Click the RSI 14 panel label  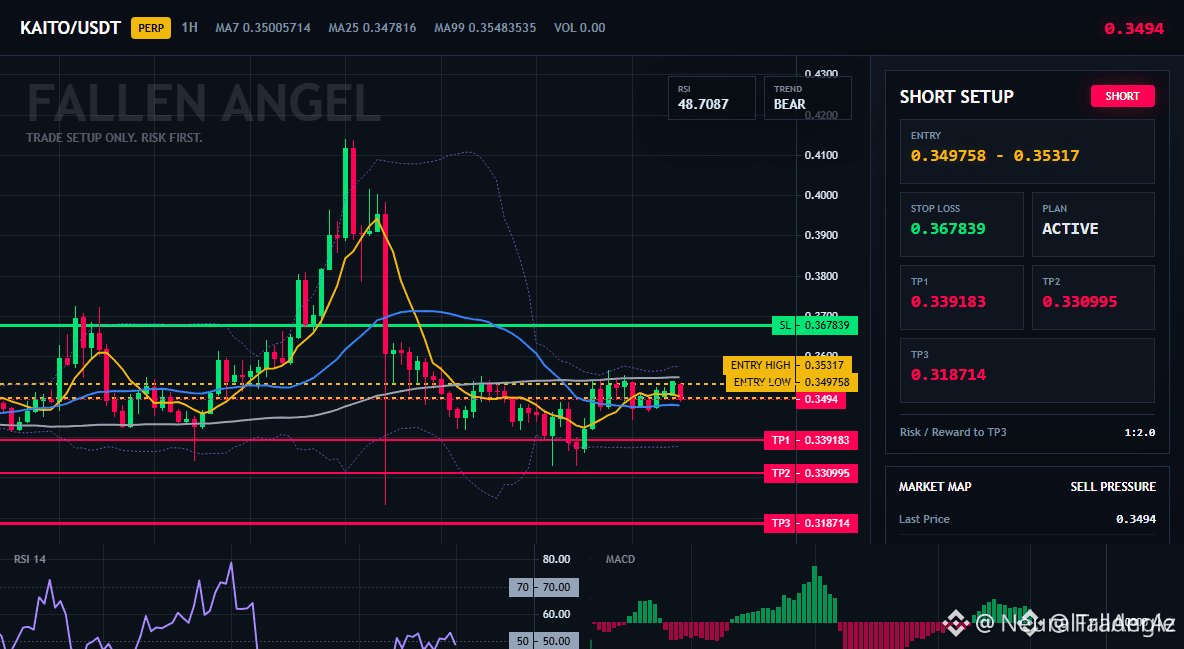point(29,559)
